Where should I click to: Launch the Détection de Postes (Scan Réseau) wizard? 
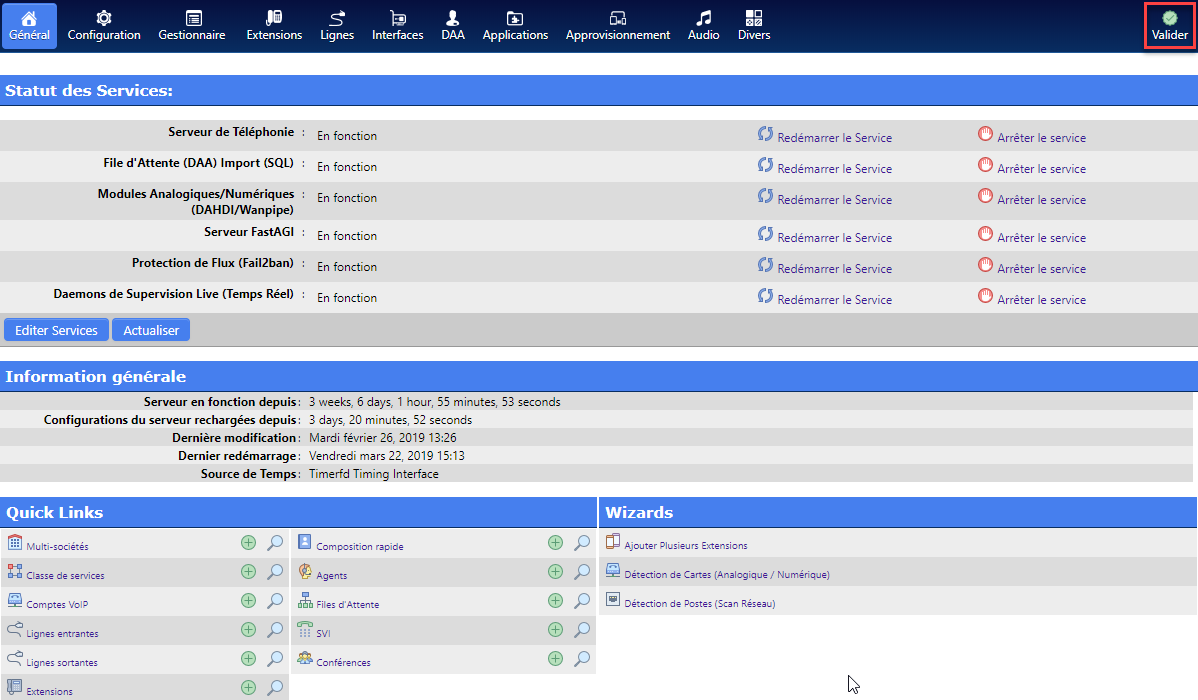tap(699, 604)
